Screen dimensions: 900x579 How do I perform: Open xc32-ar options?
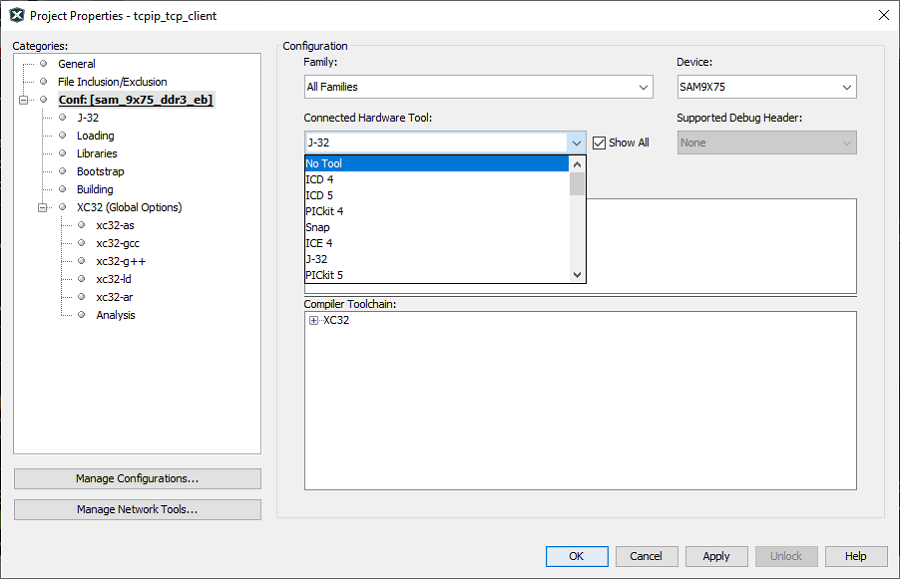tap(114, 297)
